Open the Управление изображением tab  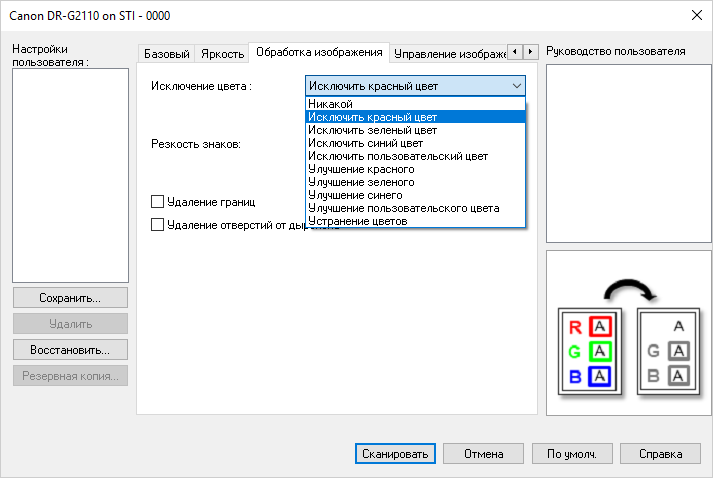448,53
